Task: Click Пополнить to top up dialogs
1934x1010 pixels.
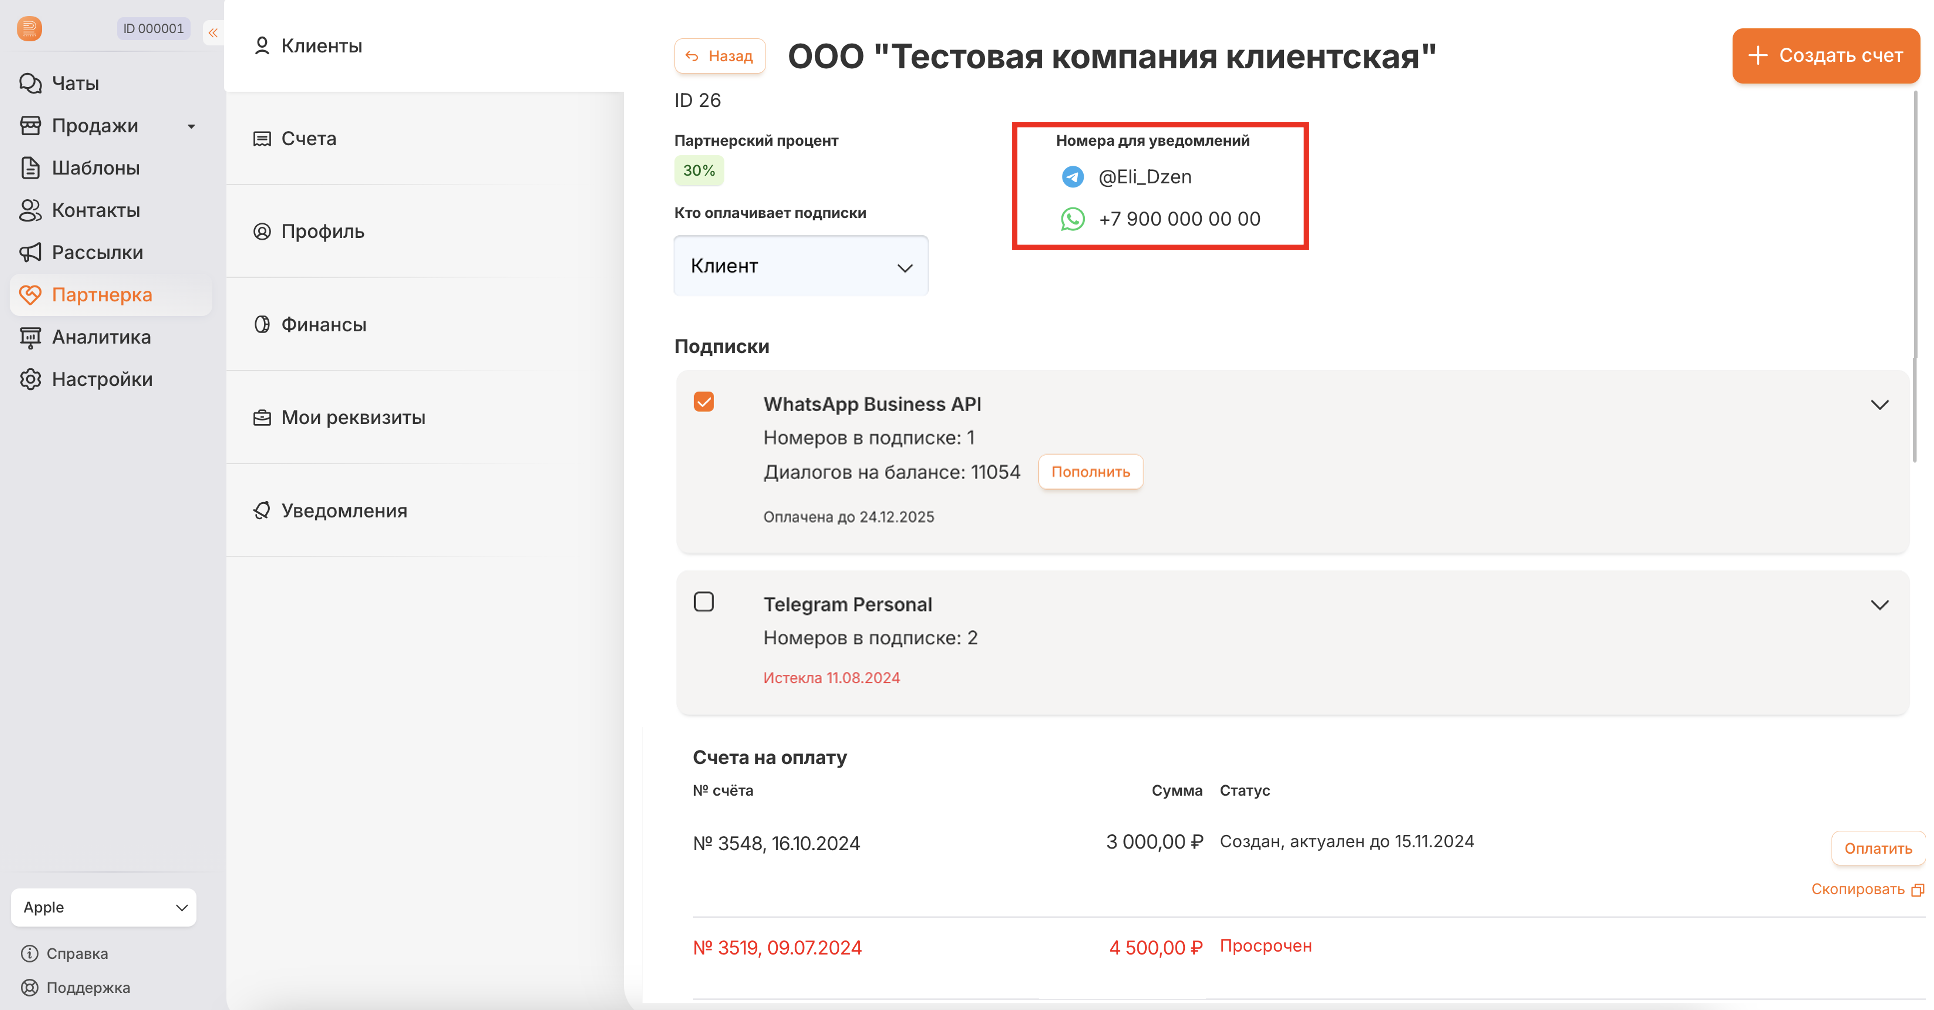Action: coord(1090,472)
